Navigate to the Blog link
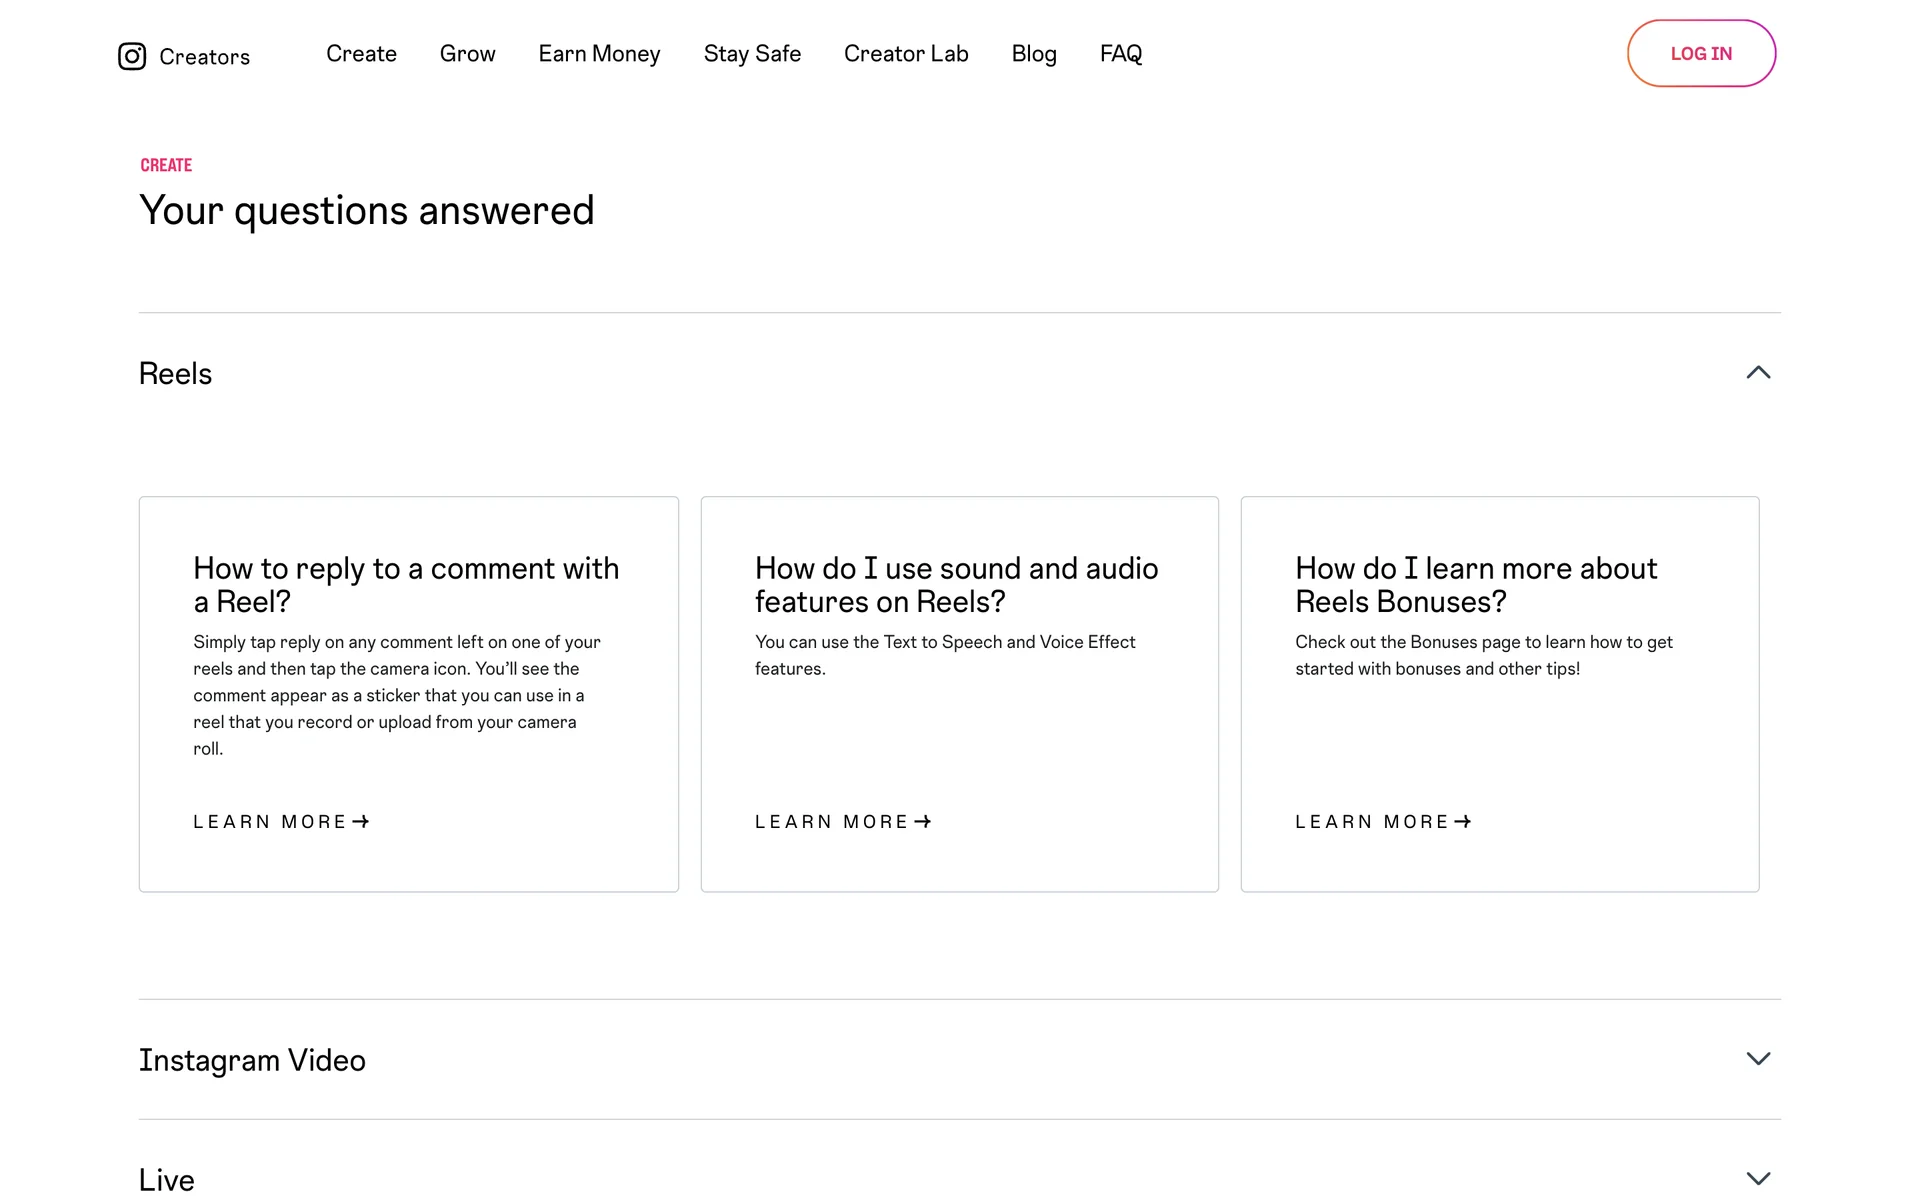The height and width of the screenshot is (1200, 1920). pos(1034,54)
